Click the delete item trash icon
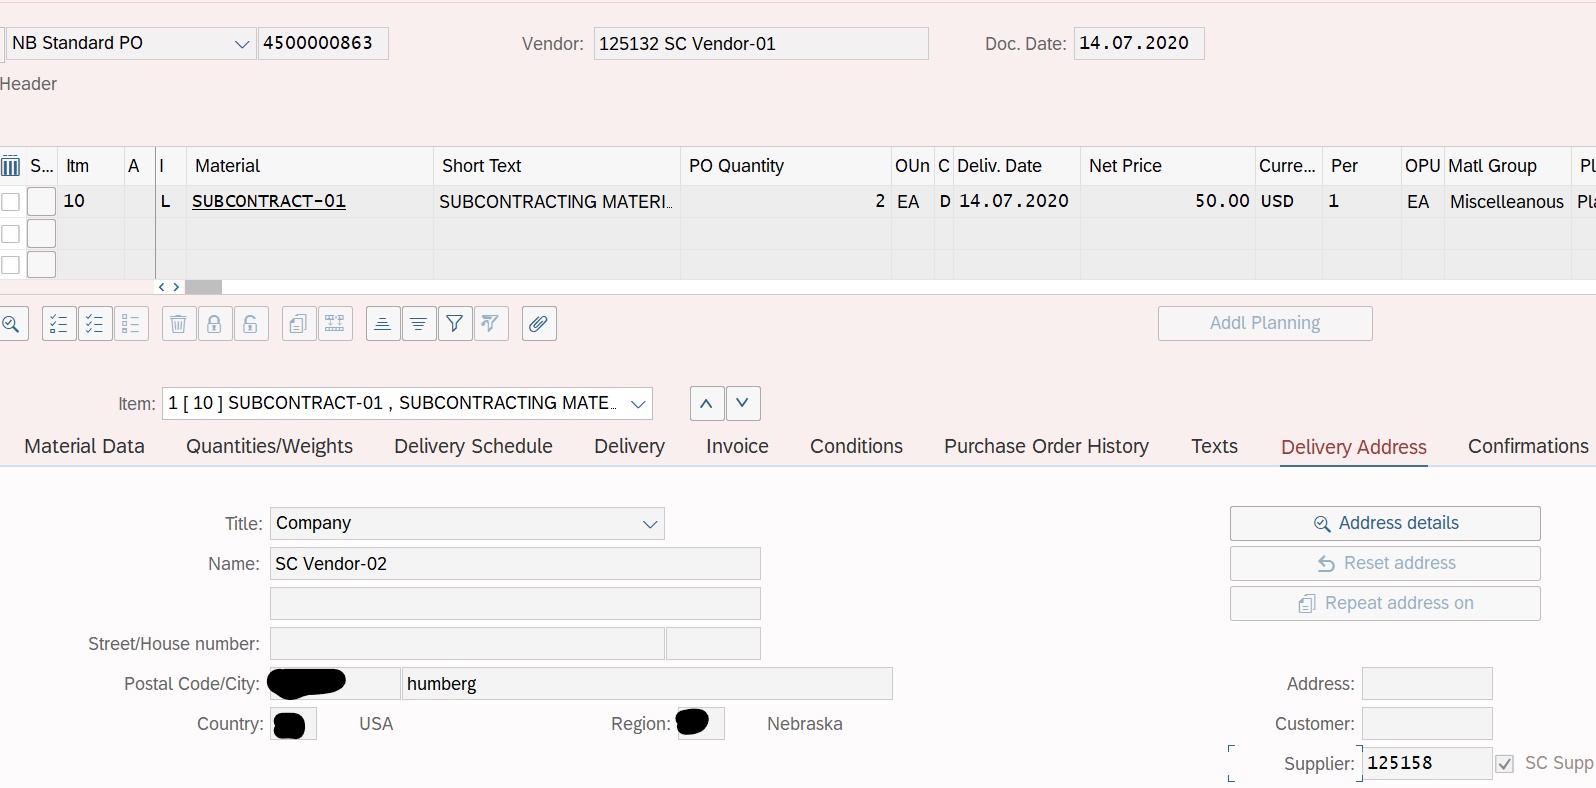 (x=178, y=324)
